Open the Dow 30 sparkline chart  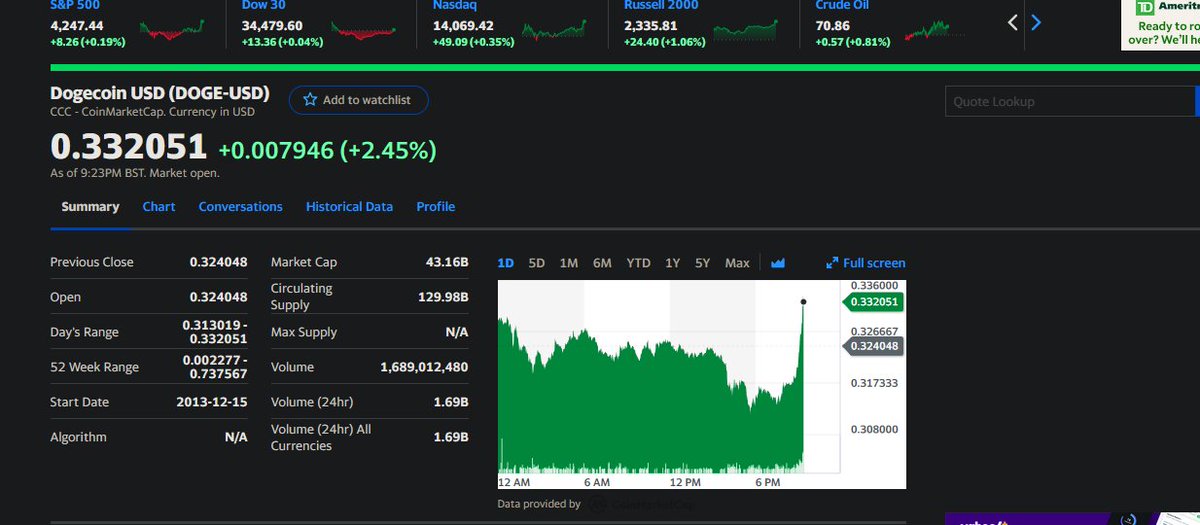pyautogui.click(x=363, y=30)
